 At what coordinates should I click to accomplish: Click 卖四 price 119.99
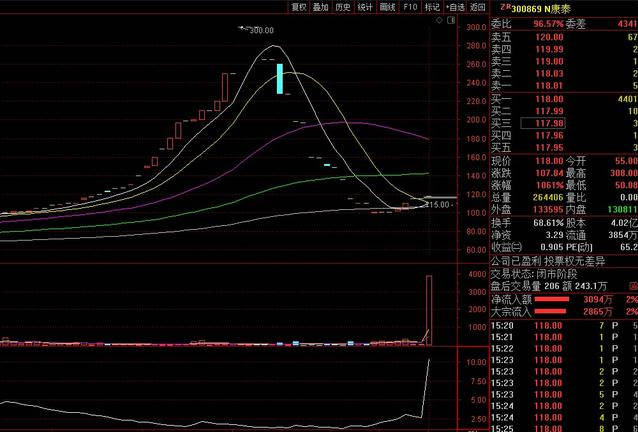549,49
